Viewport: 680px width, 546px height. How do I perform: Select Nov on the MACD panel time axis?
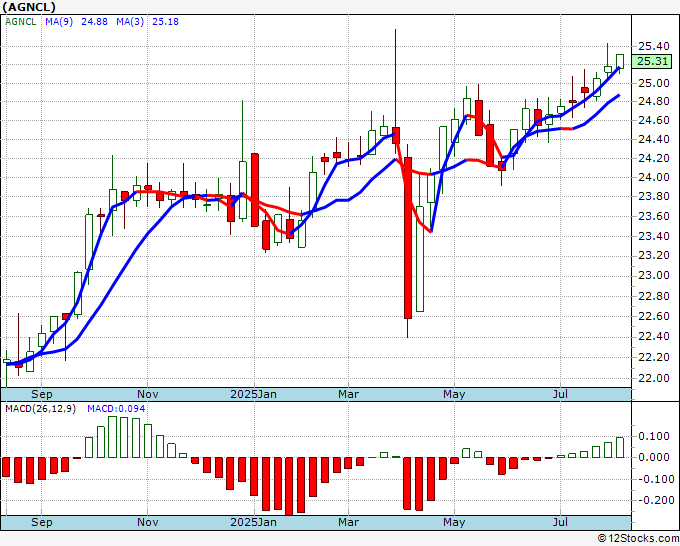147,522
